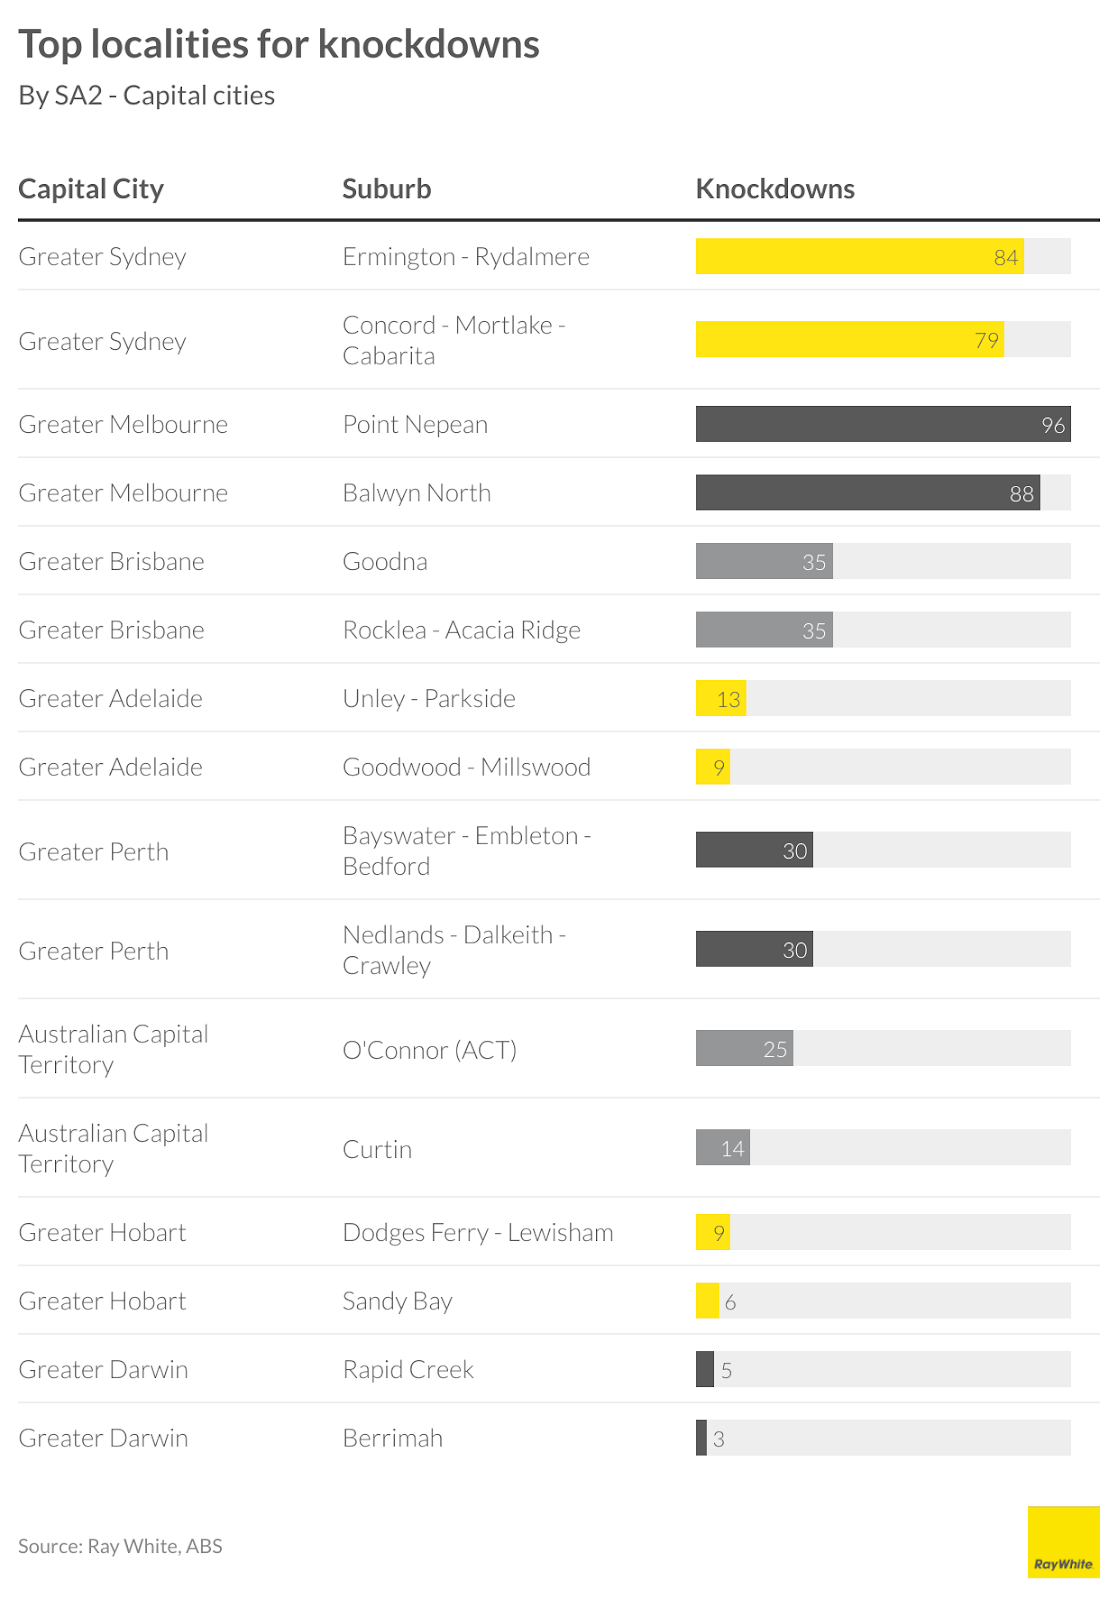Image resolution: width=1118 pixels, height=1600 pixels.
Task: Select the Rocklea - Acacia Ridge suburb text
Action: 461,630
